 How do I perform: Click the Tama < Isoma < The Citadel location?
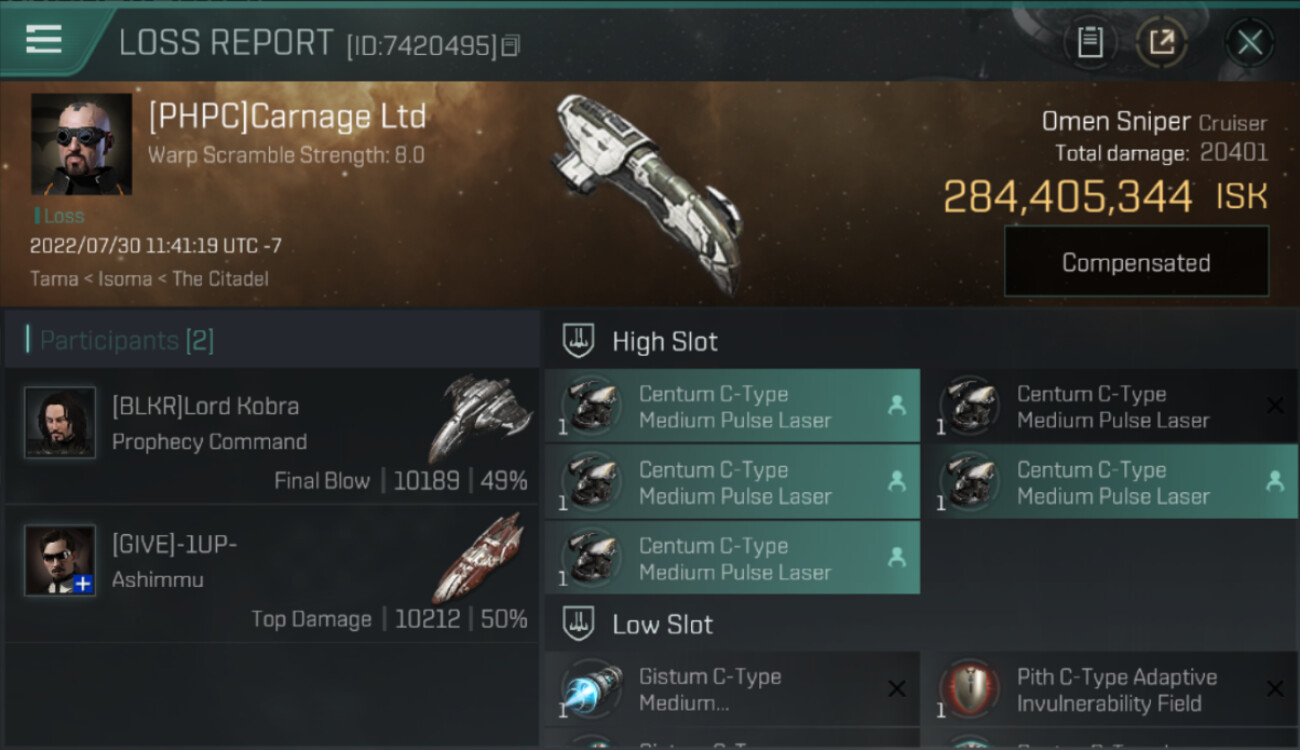149,279
